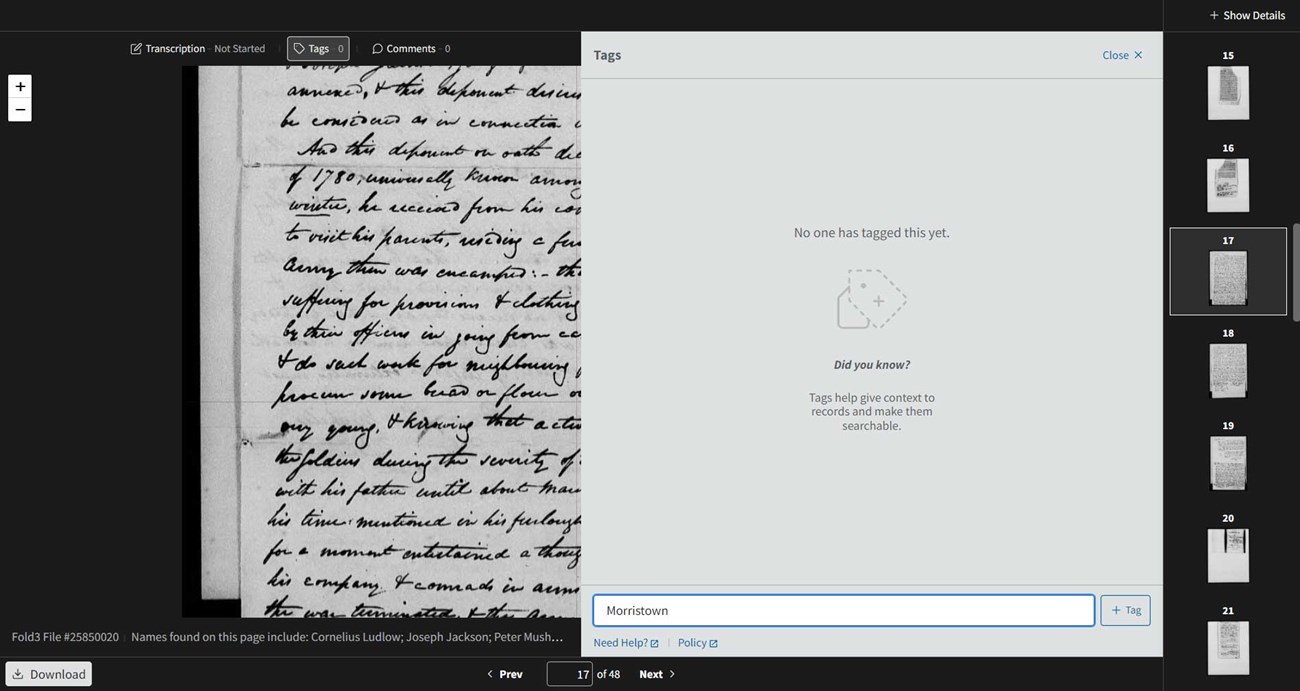Open the Transcription tab
This screenshot has width=1300, height=691.
(198, 48)
